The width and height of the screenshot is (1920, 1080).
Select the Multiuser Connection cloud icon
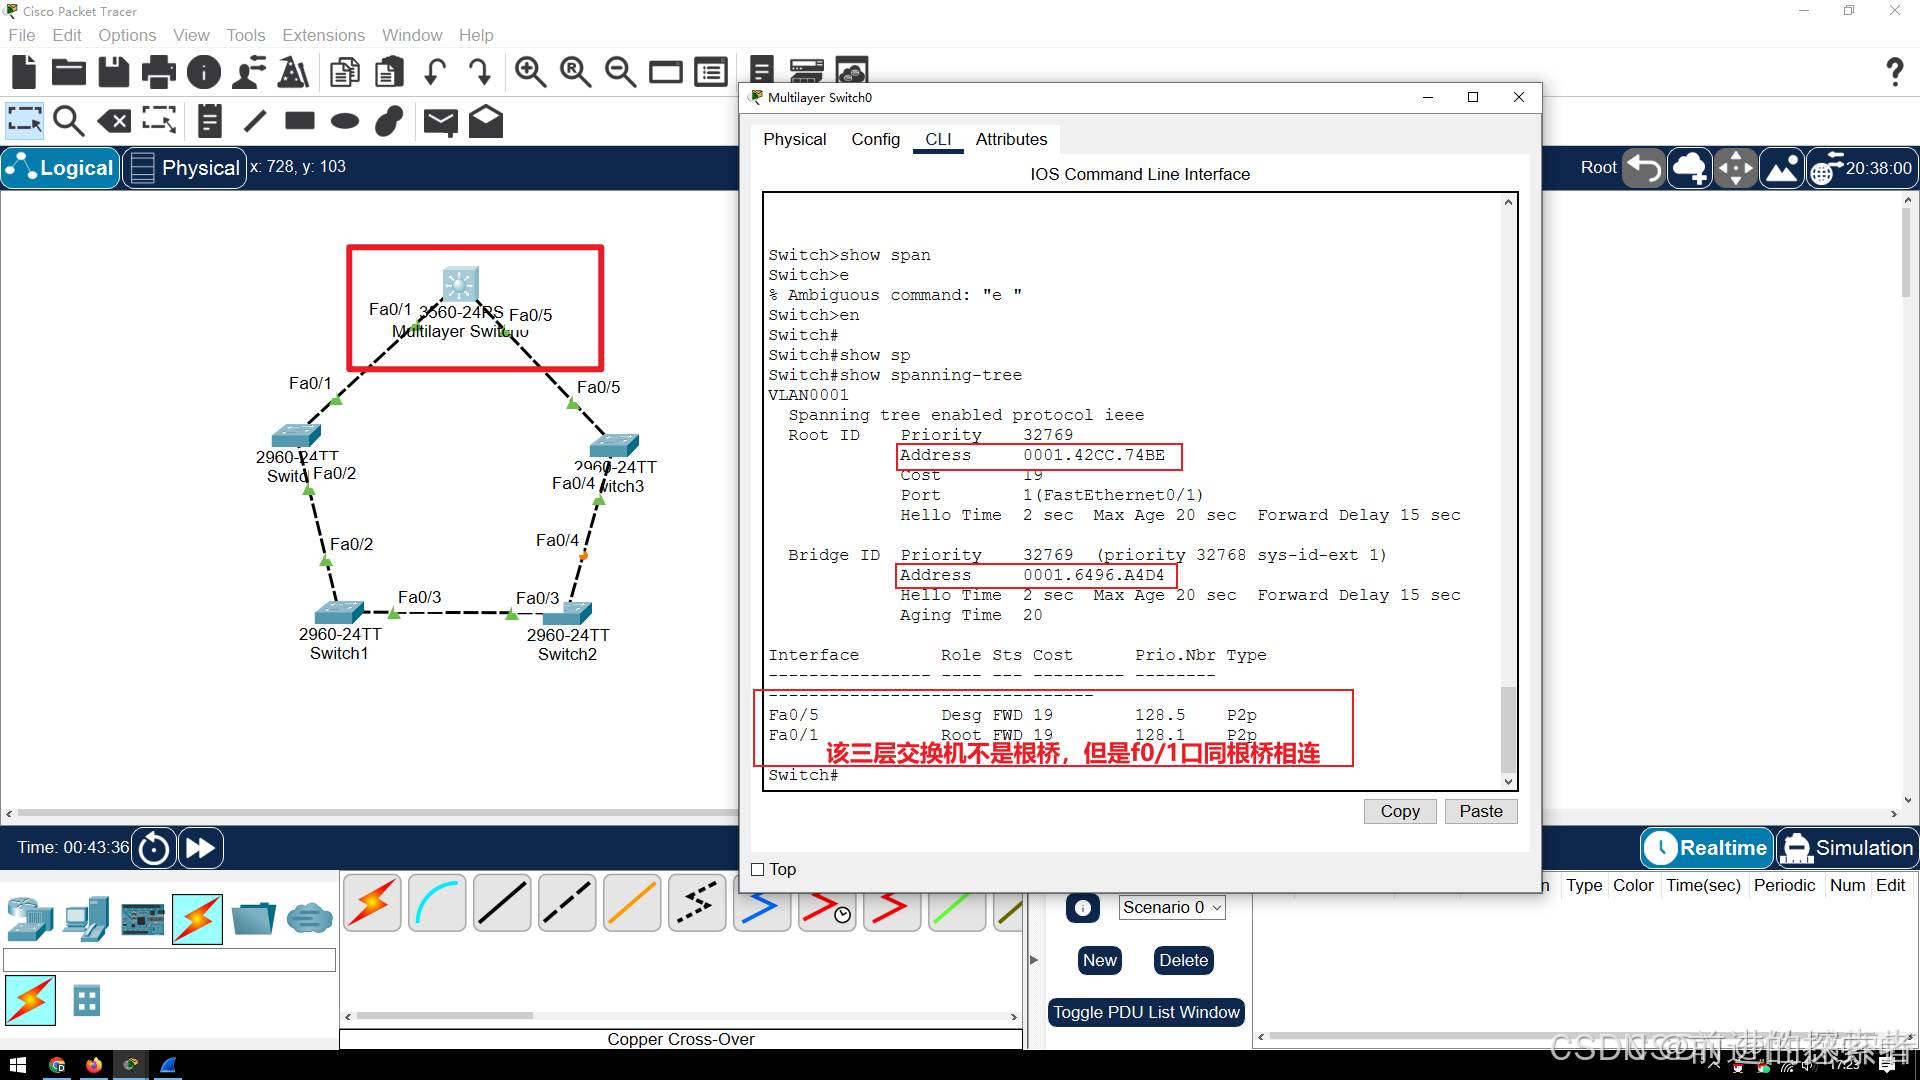309,918
